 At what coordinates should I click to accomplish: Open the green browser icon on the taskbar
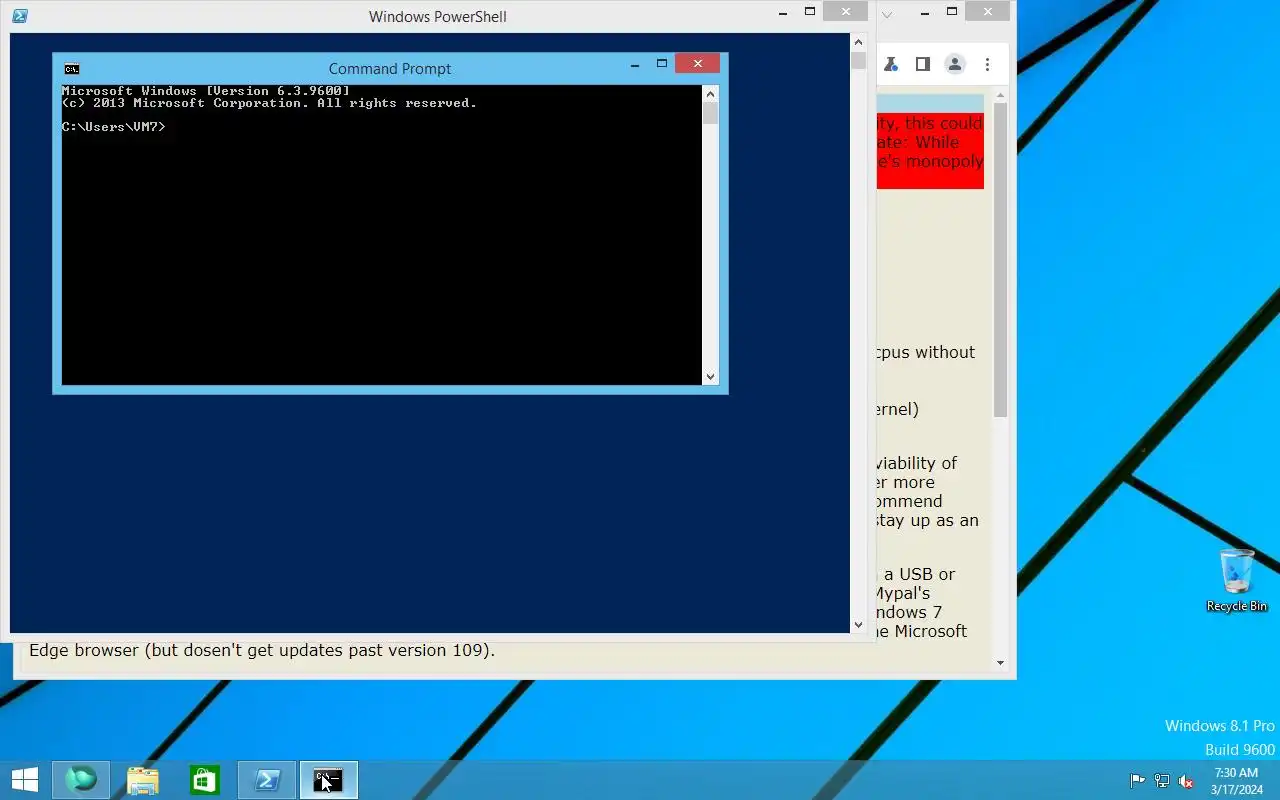point(81,780)
